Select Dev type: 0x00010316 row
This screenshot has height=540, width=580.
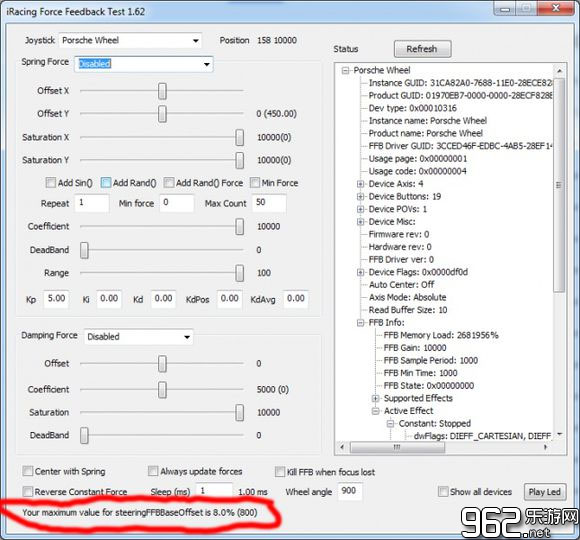(413, 108)
